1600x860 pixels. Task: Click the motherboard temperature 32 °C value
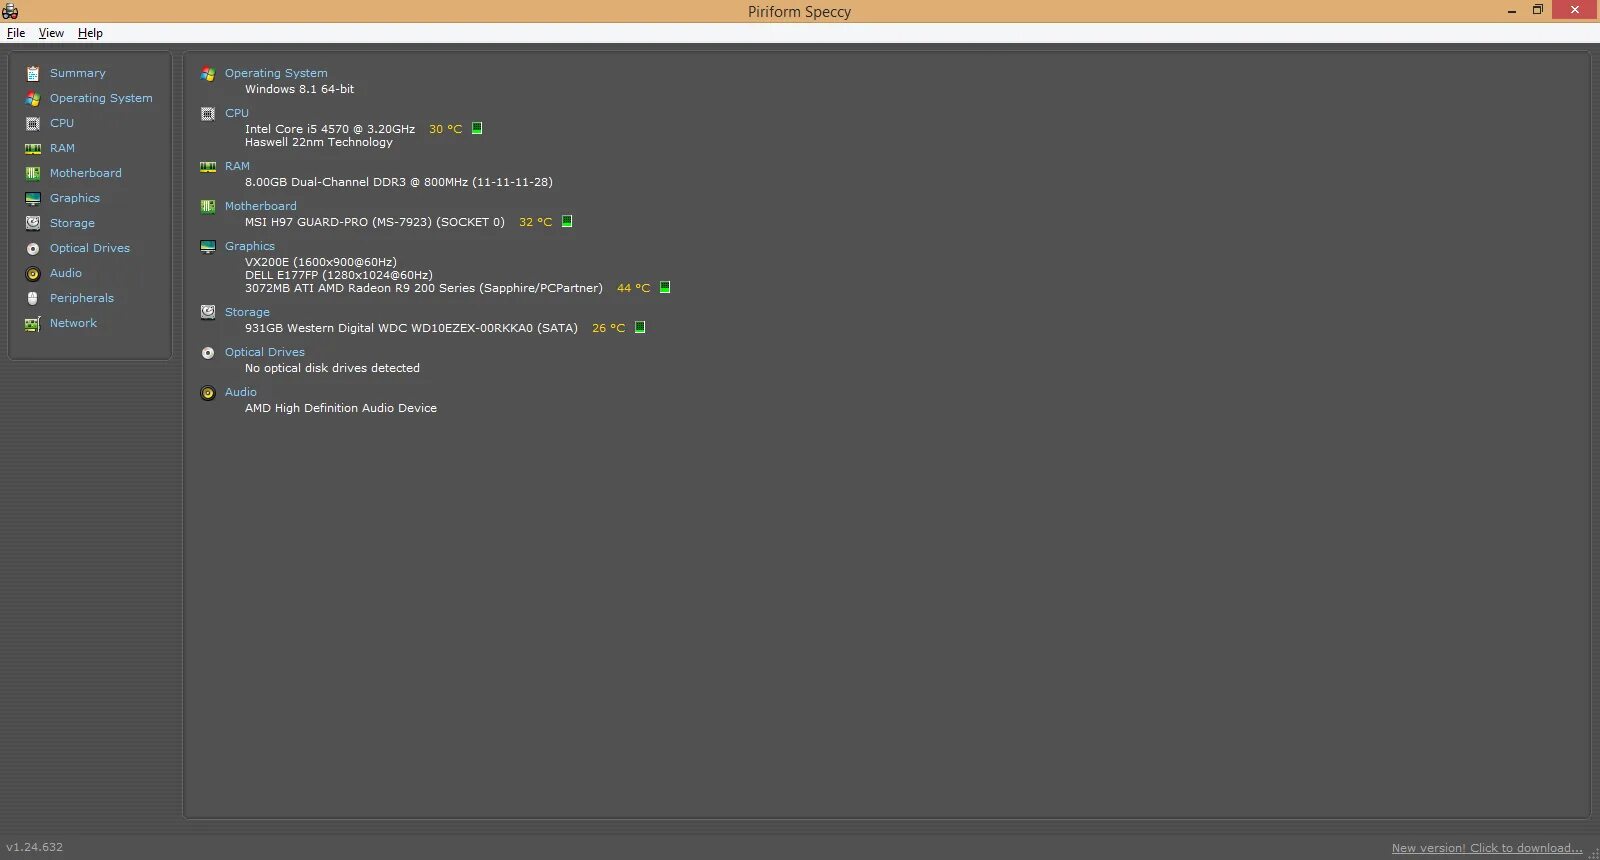[x=536, y=222]
